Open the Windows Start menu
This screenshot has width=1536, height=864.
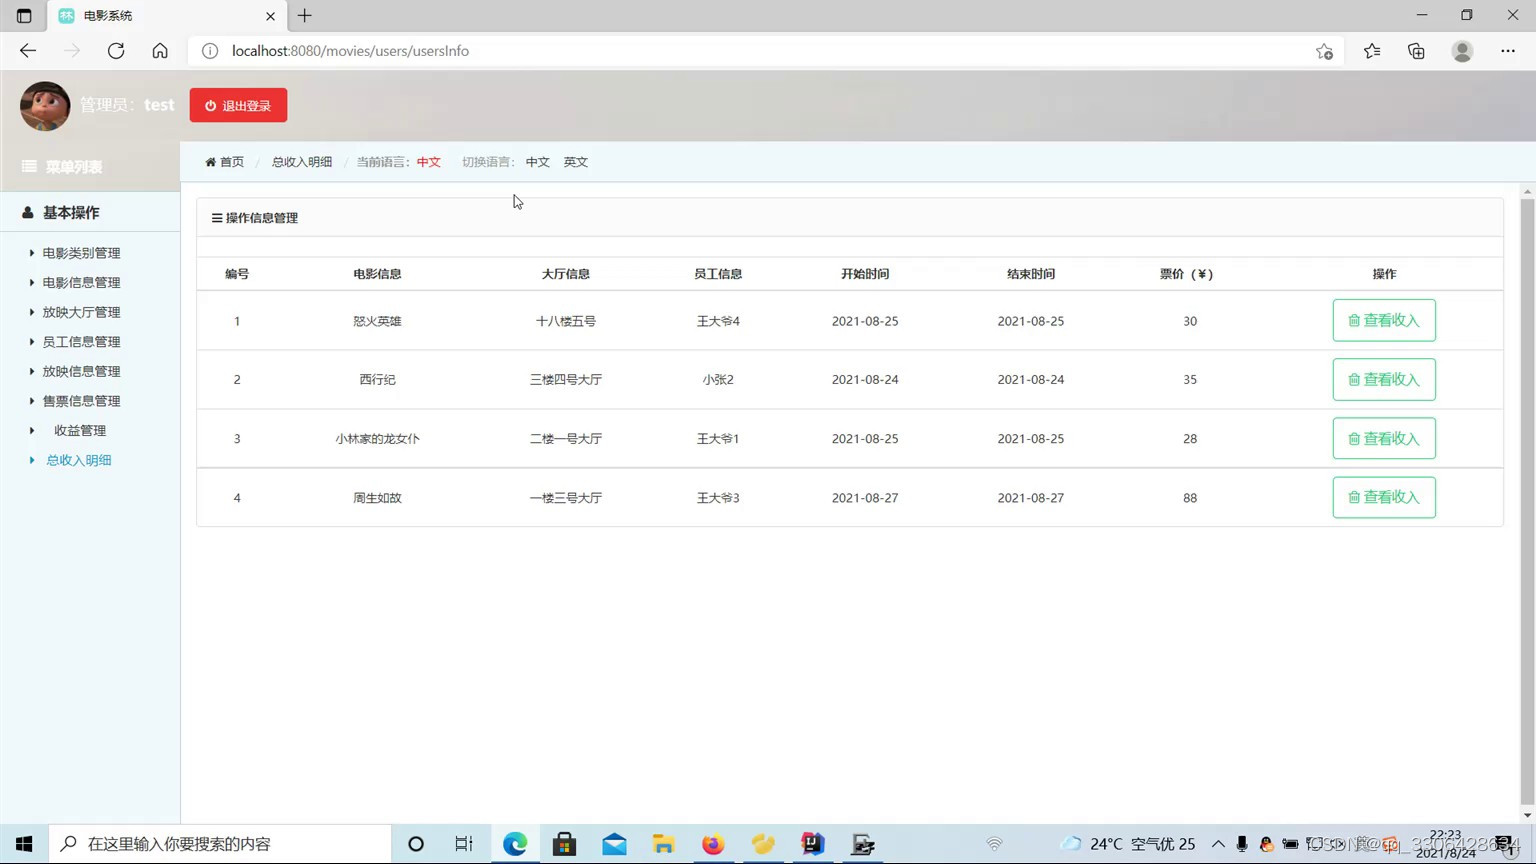point(24,844)
